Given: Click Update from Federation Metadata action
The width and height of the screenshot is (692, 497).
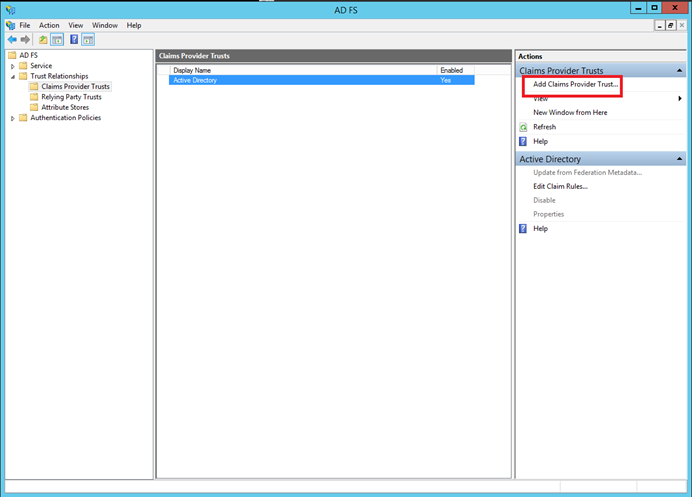Looking at the screenshot, I should [587, 173].
